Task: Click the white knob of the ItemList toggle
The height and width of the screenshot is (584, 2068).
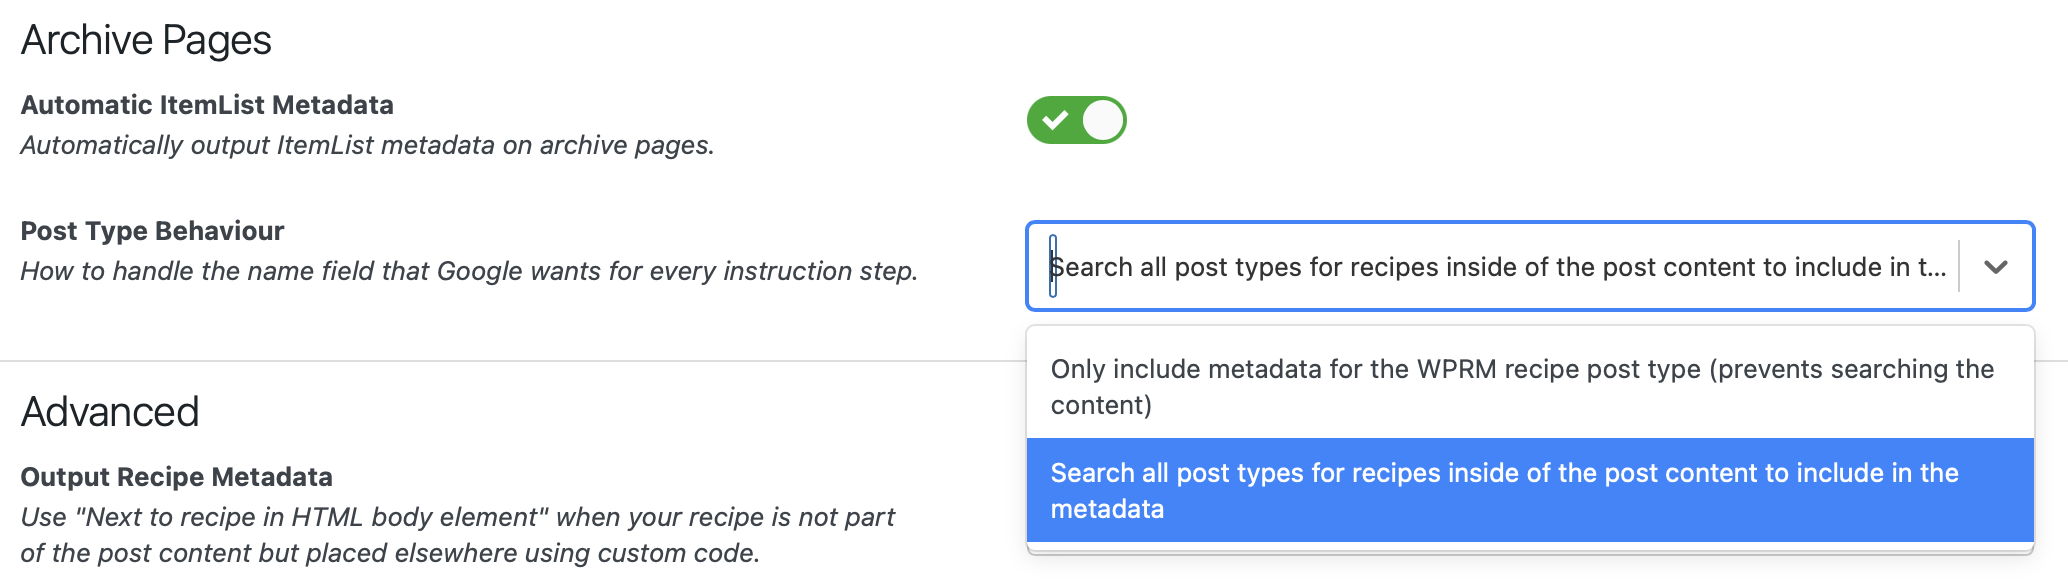Action: tap(1103, 120)
